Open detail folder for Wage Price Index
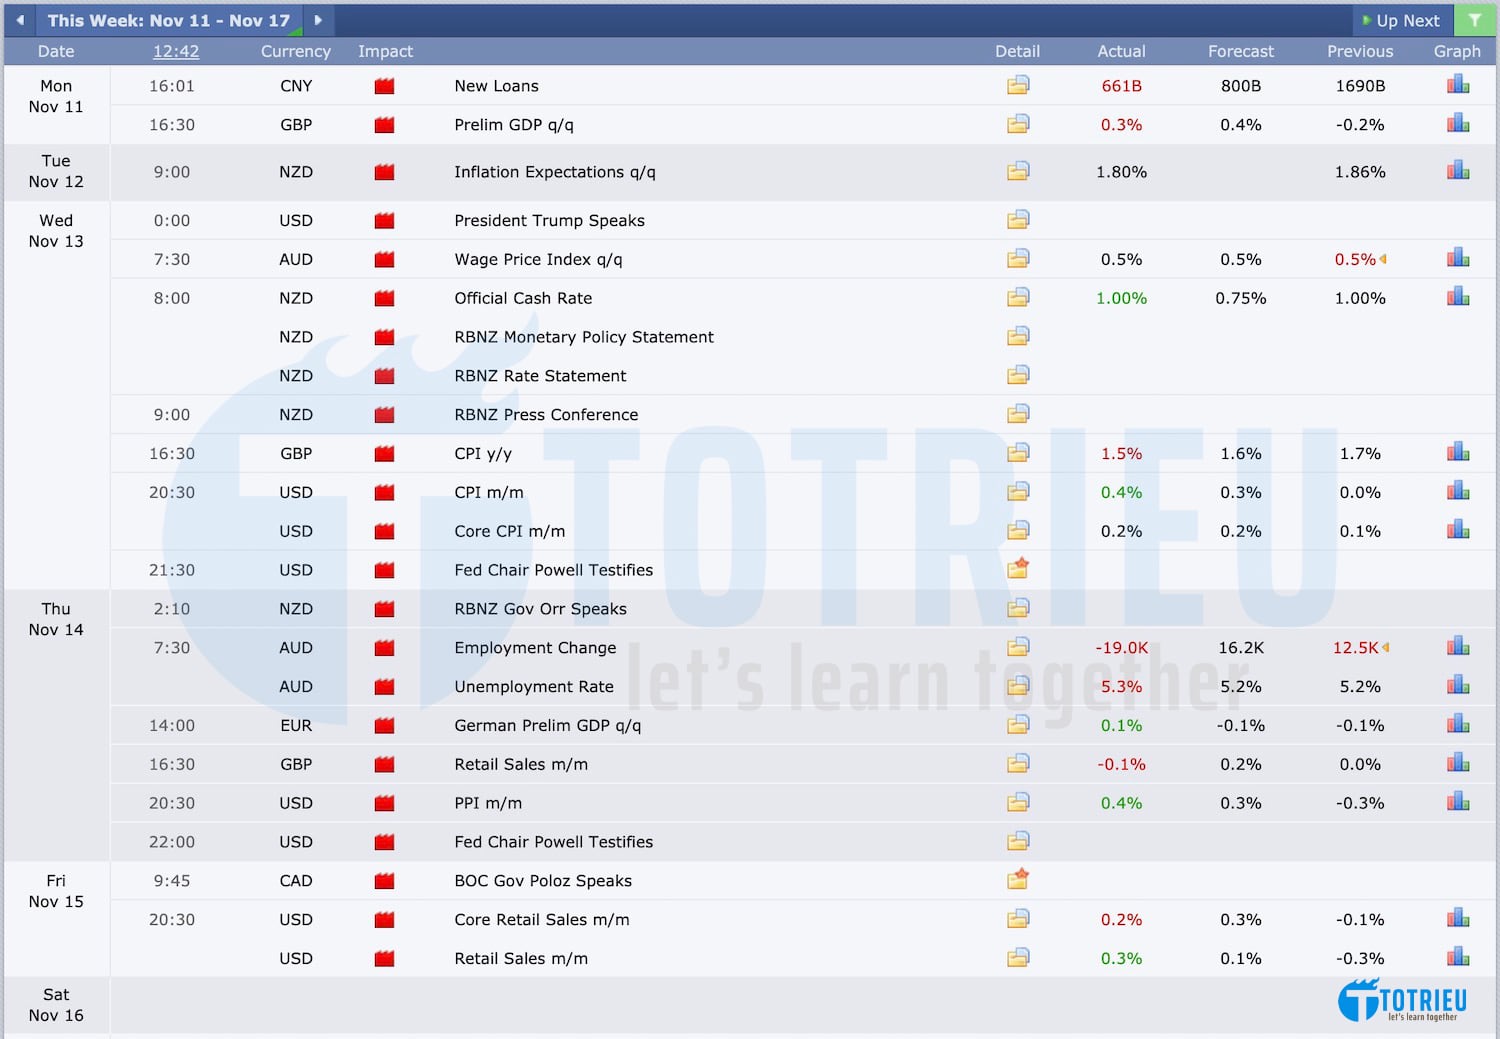Image resolution: width=1500 pixels, height=1039 pixels. [1018, 258]
